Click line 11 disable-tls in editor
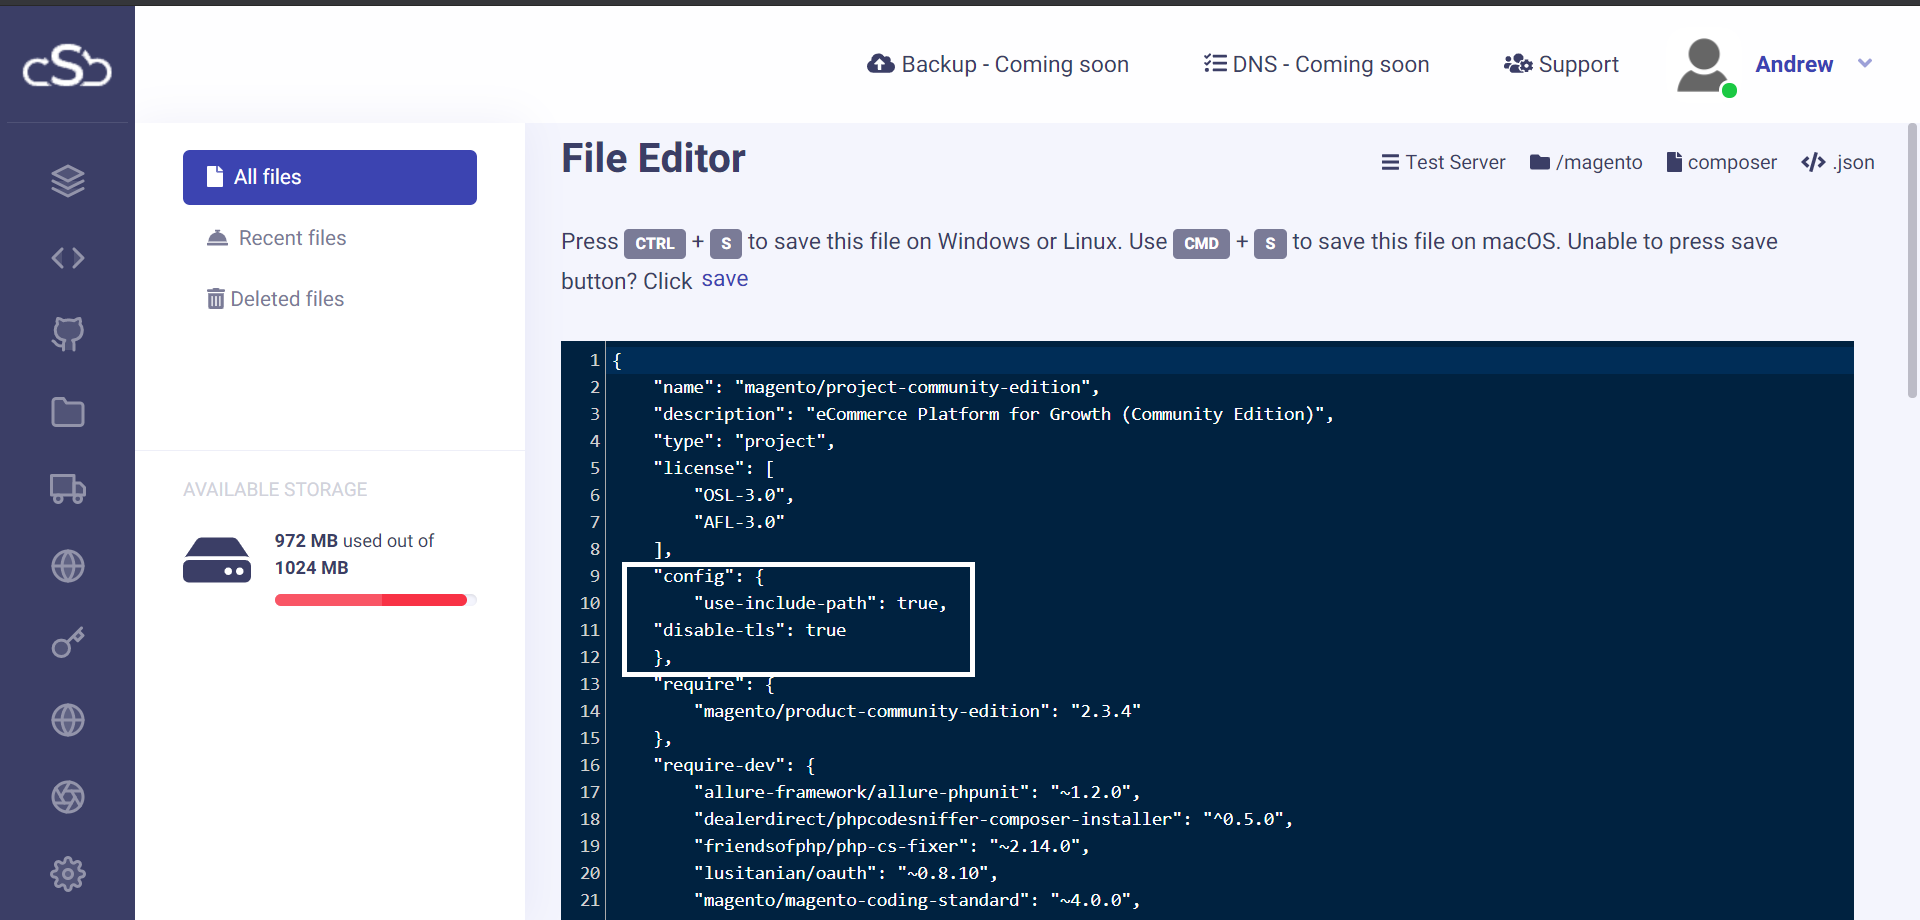 [749, 630]
